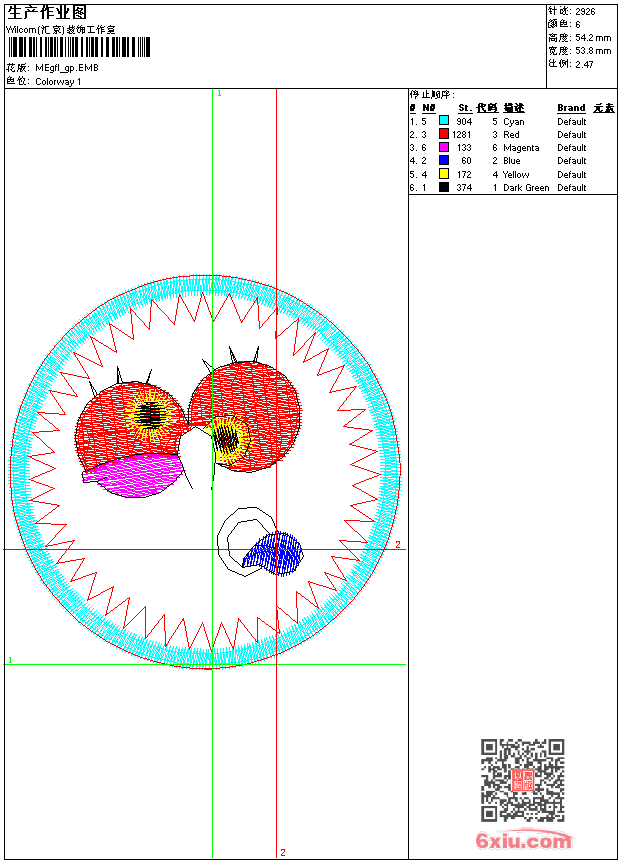
Task: Click the file name MEgfl_gp.EMB
Action: pos(67,68)
